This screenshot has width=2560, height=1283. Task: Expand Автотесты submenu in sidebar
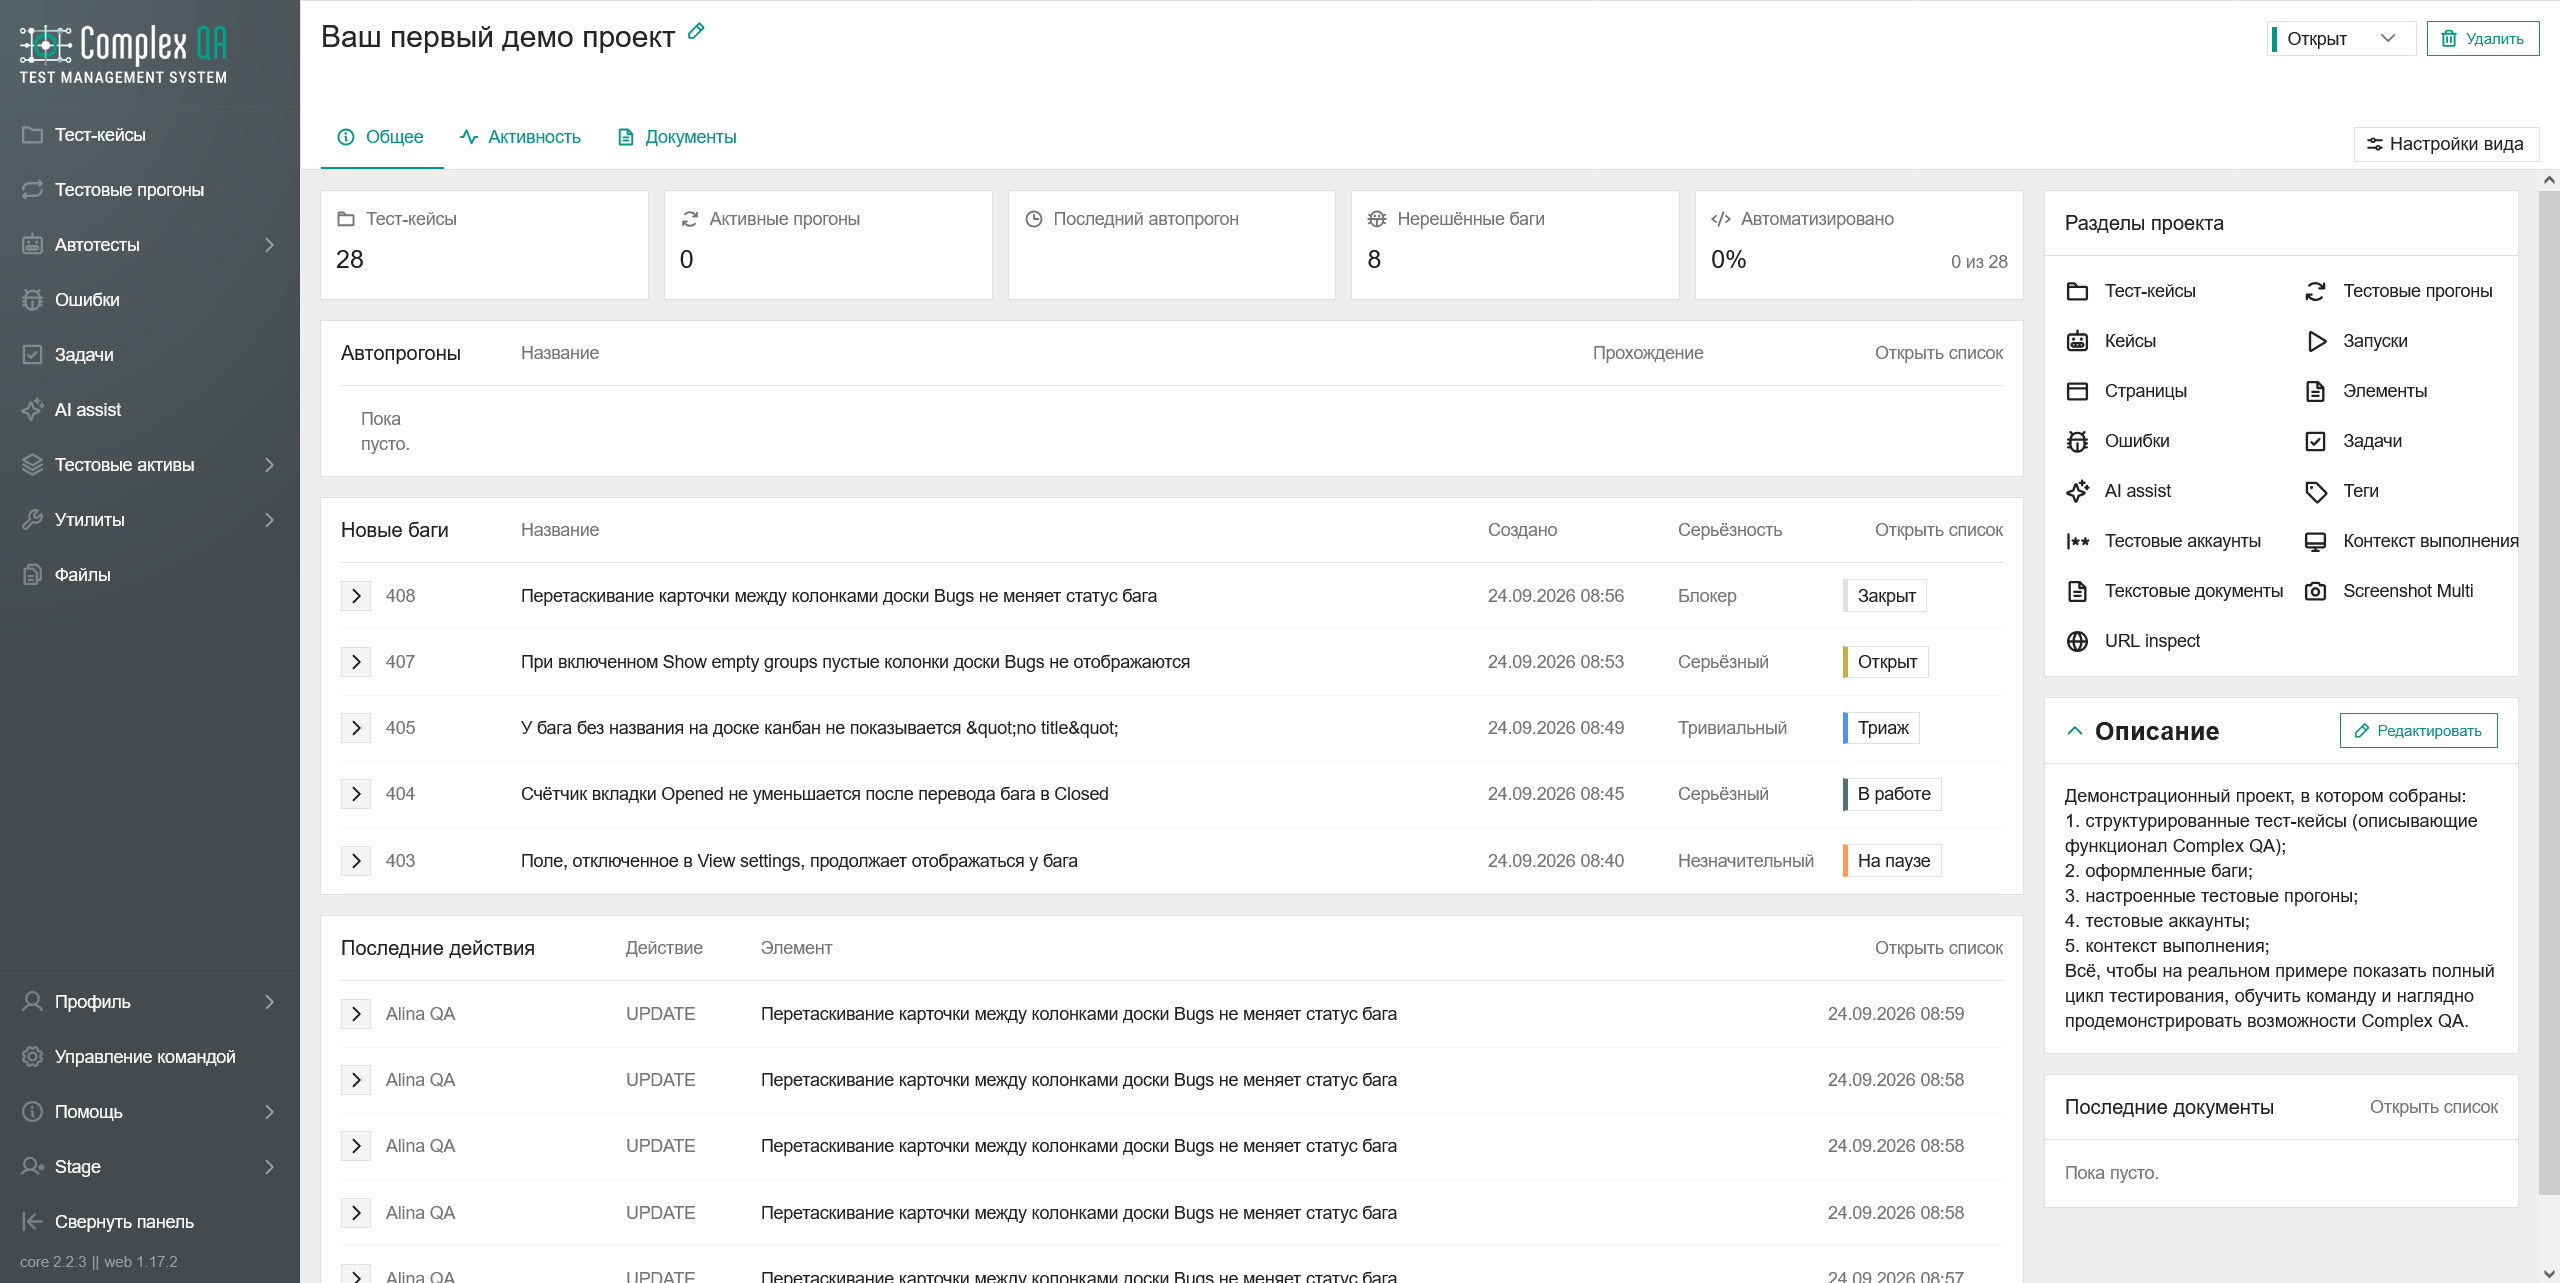click(269, 245)
